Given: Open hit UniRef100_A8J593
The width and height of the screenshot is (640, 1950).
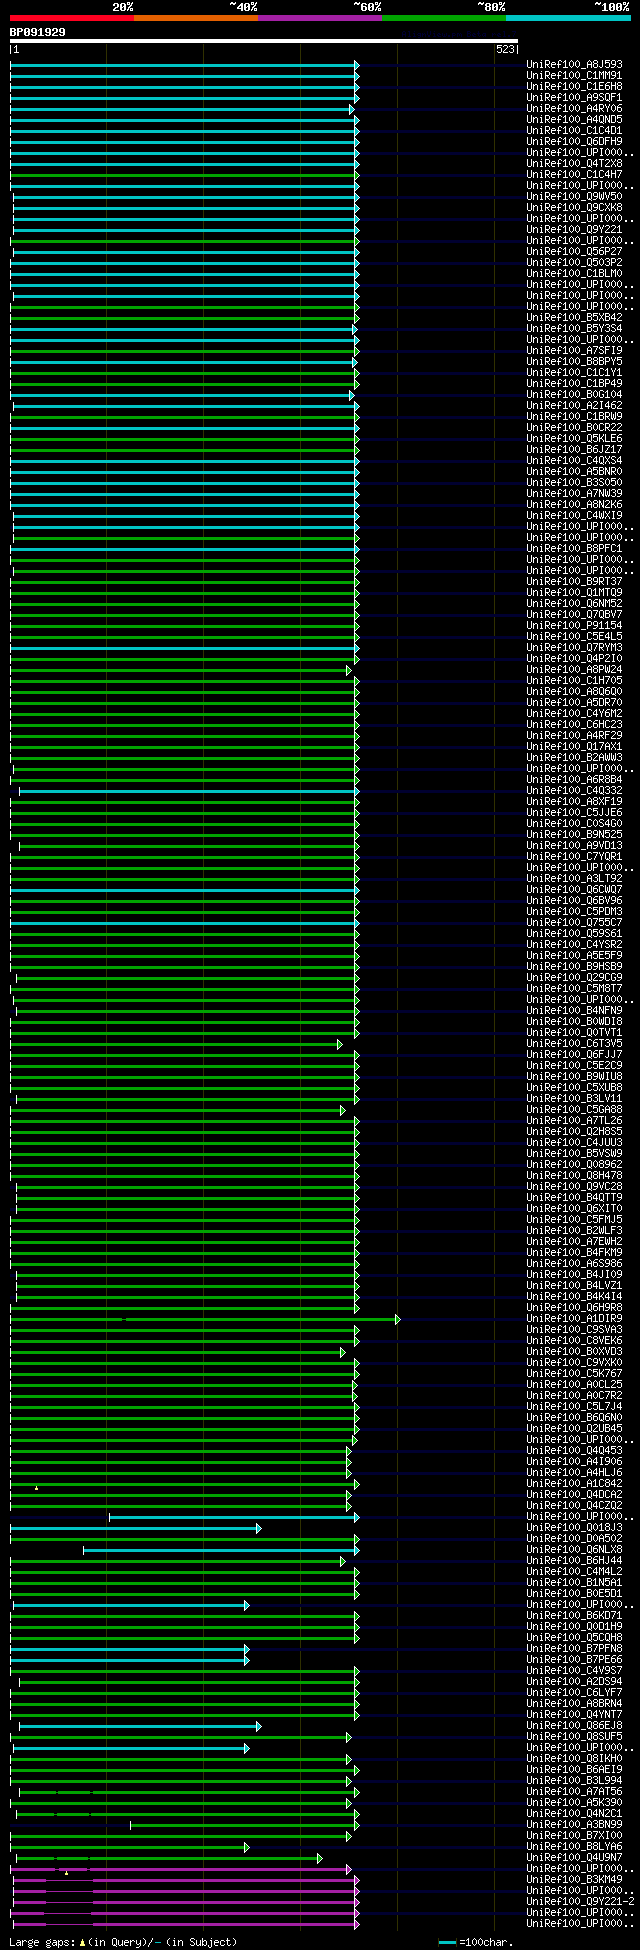Looking at the screenshot, I should coord(574,65).
